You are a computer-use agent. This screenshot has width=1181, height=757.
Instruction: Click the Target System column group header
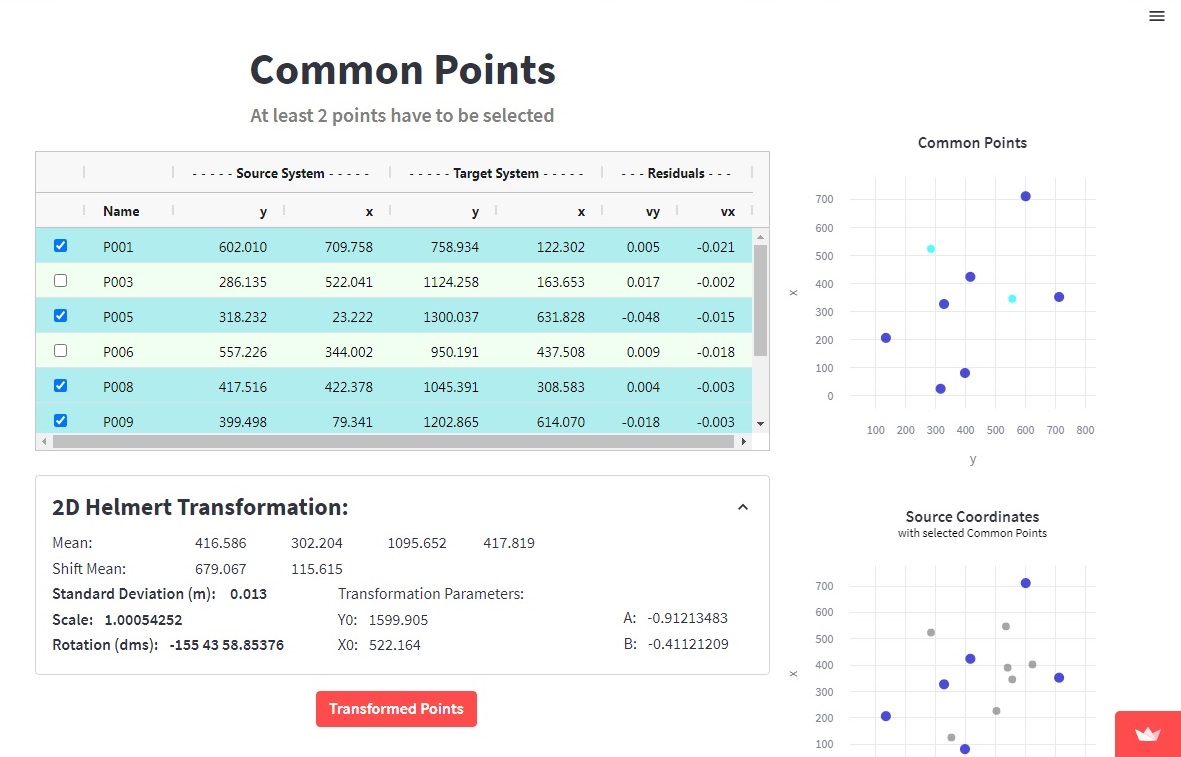click(x=496, y=173)
